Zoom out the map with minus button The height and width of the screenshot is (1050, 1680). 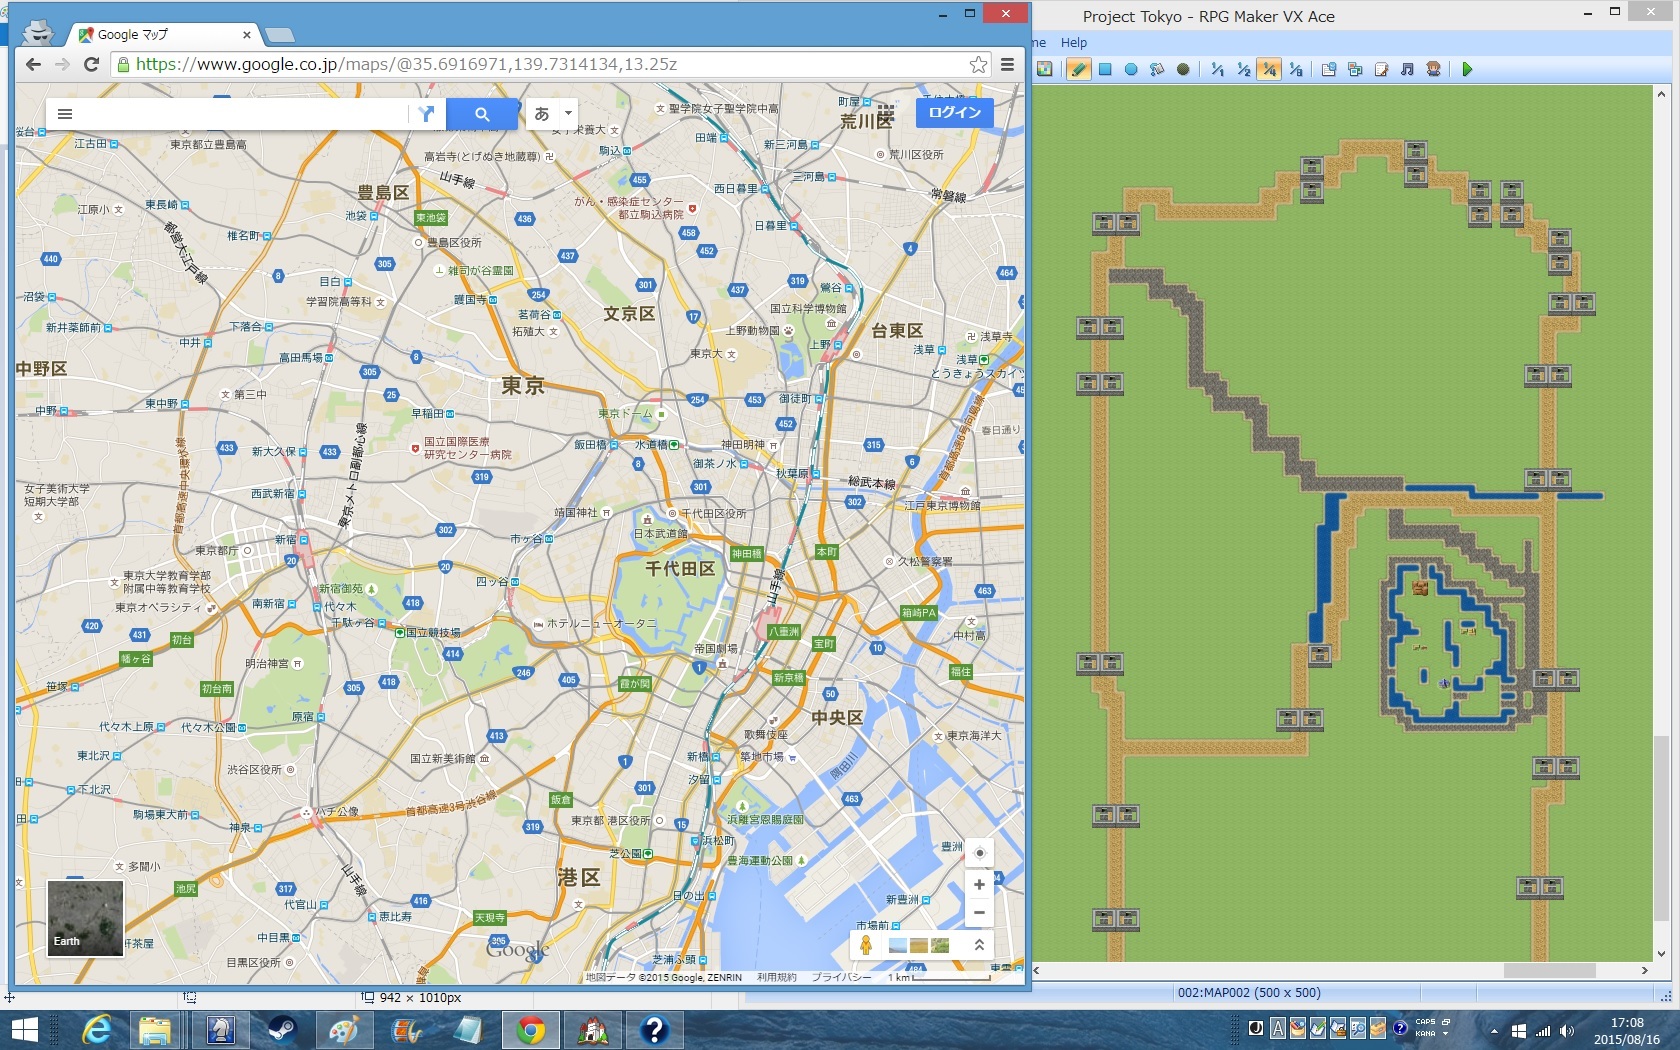[979, 912]
